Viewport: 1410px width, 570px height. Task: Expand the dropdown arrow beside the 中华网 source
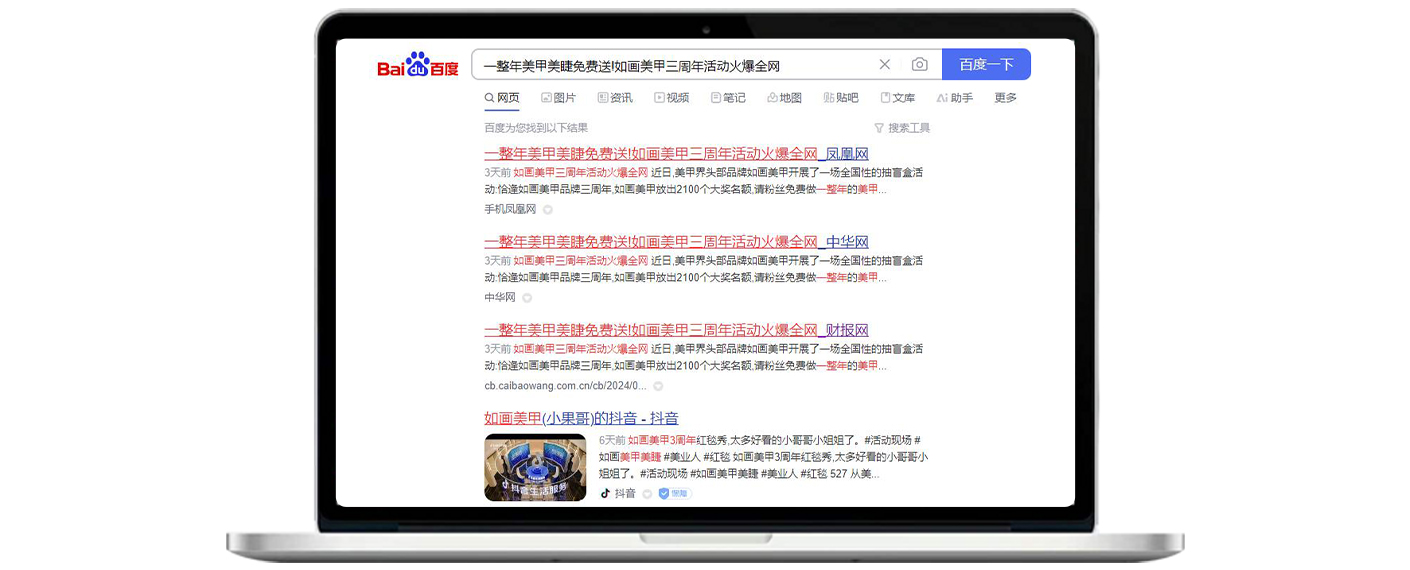(527, 298)
